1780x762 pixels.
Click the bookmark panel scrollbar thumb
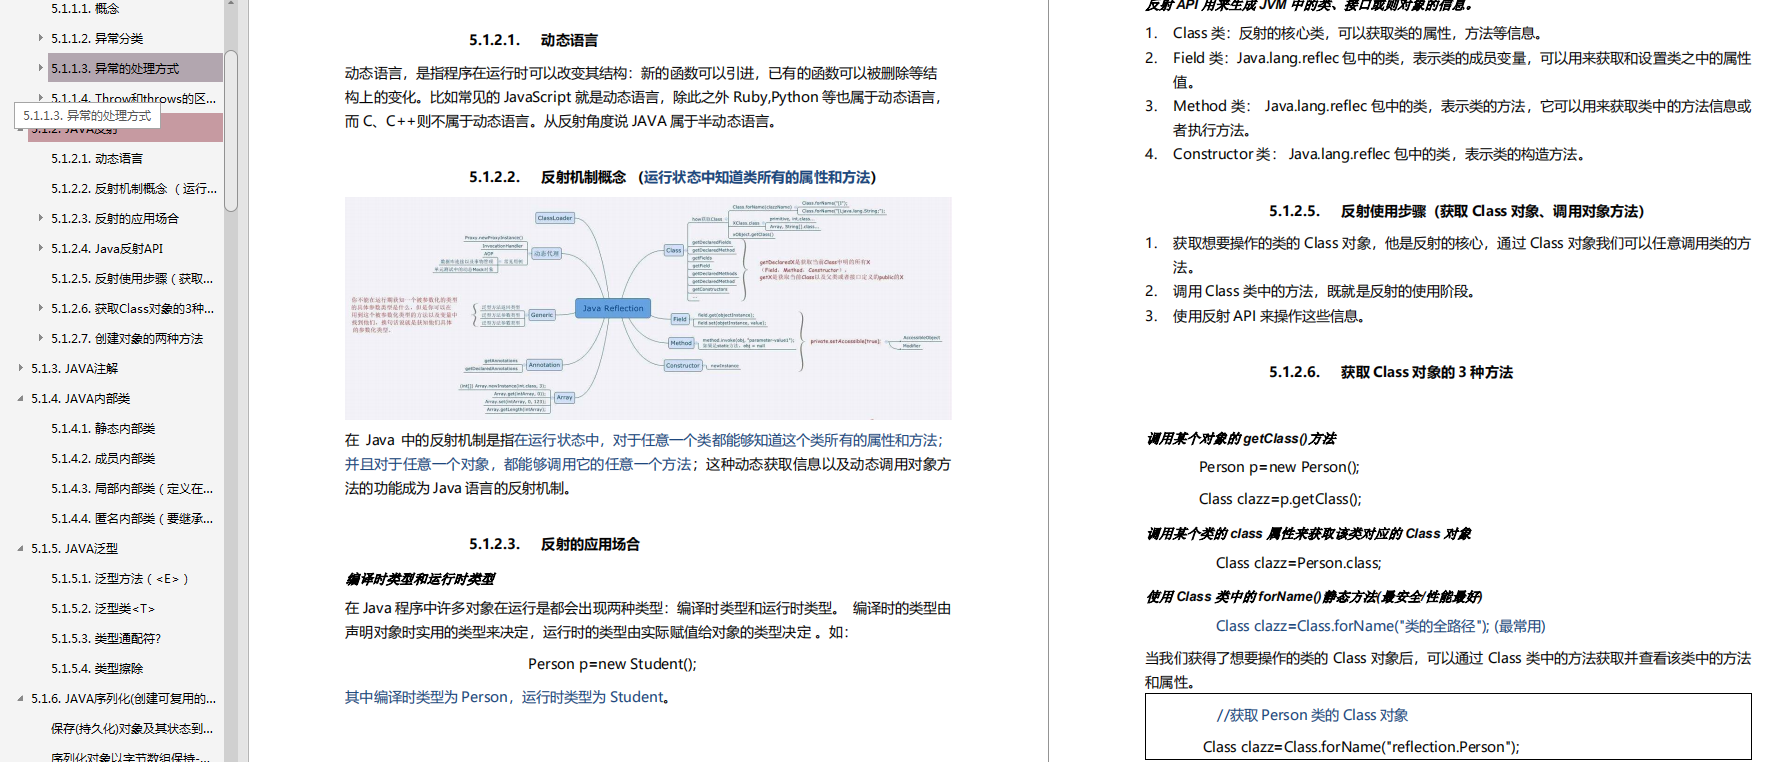click(231, 130)
